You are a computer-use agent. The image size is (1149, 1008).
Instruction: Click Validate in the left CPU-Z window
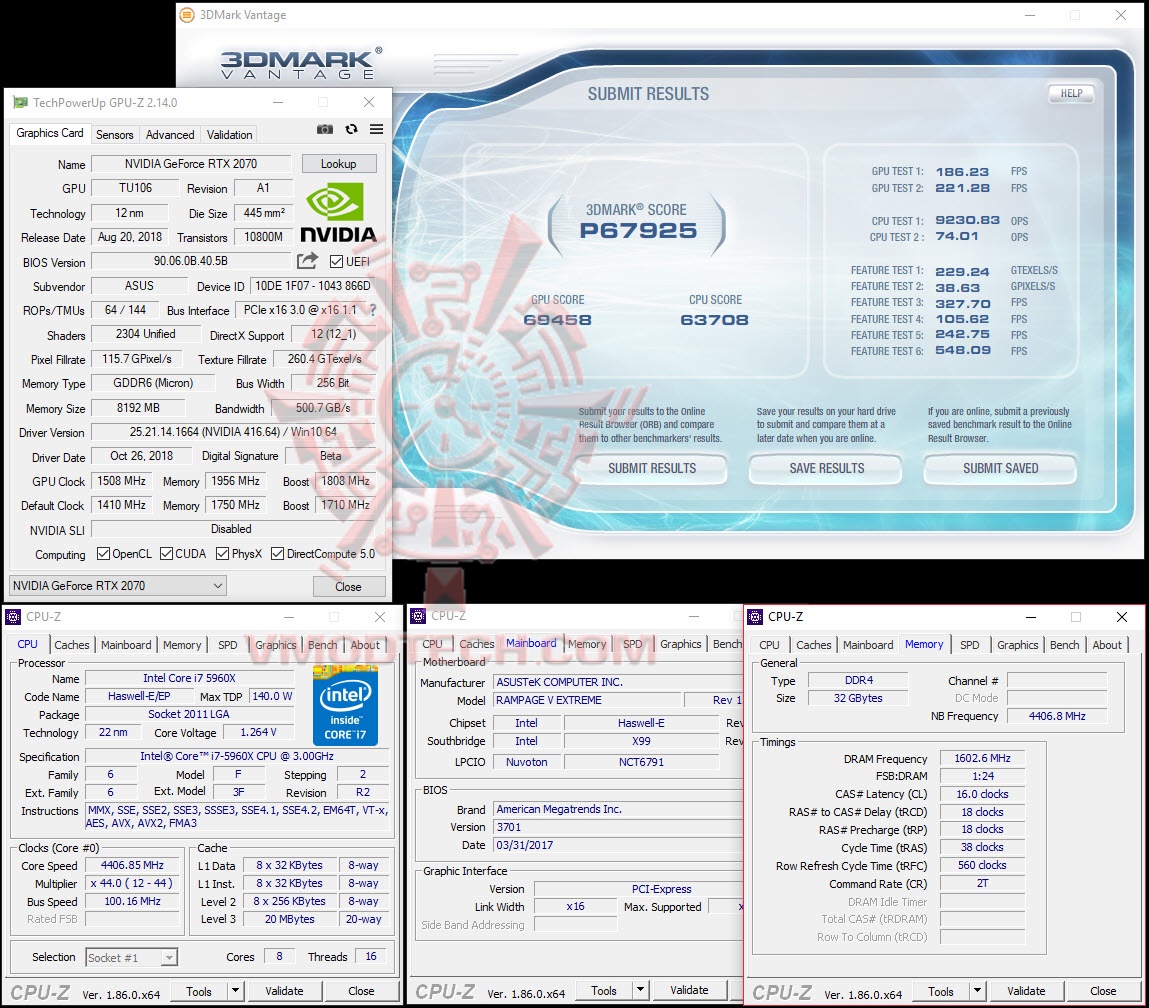coord(284,991)
